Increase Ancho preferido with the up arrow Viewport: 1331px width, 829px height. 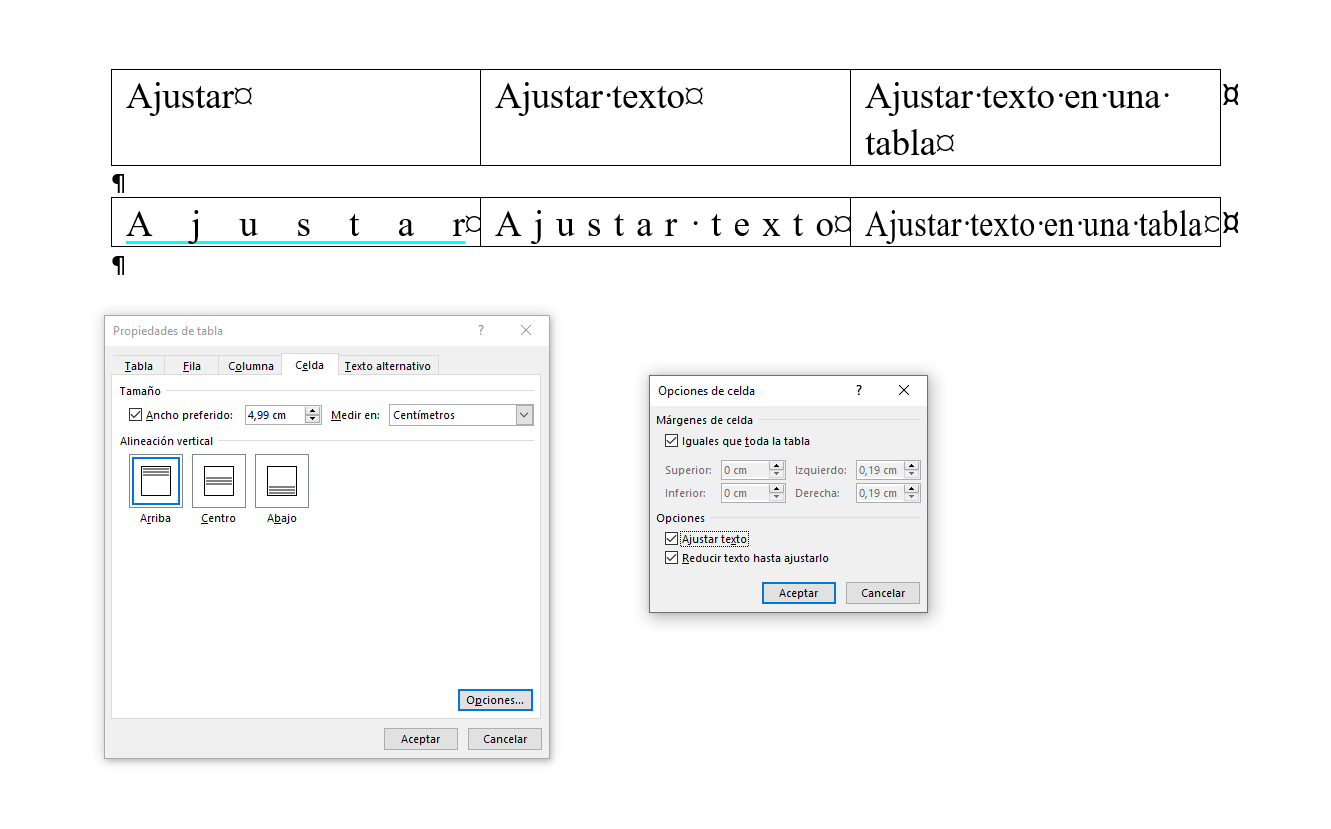pos(313,411)
